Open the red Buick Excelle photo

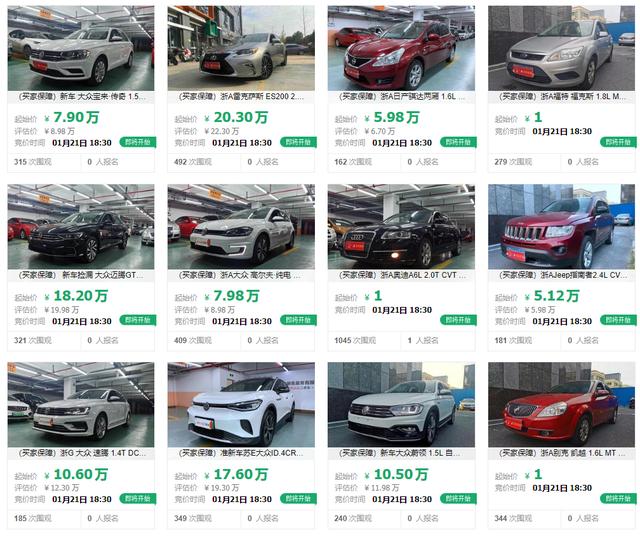click(x=561, y=404)
